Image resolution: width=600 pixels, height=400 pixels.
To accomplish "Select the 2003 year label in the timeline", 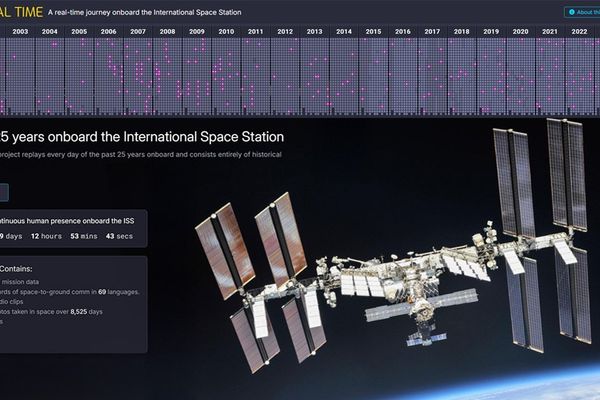I will (x=20, y=32).
